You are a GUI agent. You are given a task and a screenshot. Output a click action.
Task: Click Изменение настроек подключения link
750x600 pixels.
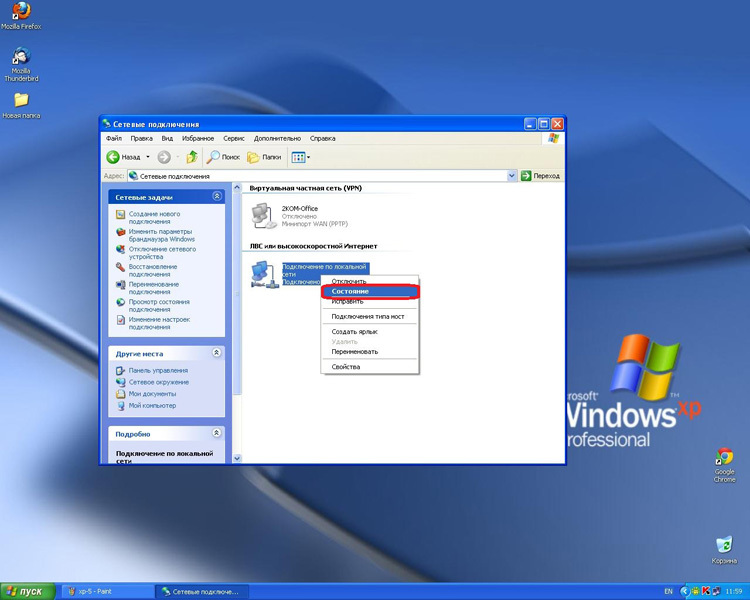[x=159, y=323]
